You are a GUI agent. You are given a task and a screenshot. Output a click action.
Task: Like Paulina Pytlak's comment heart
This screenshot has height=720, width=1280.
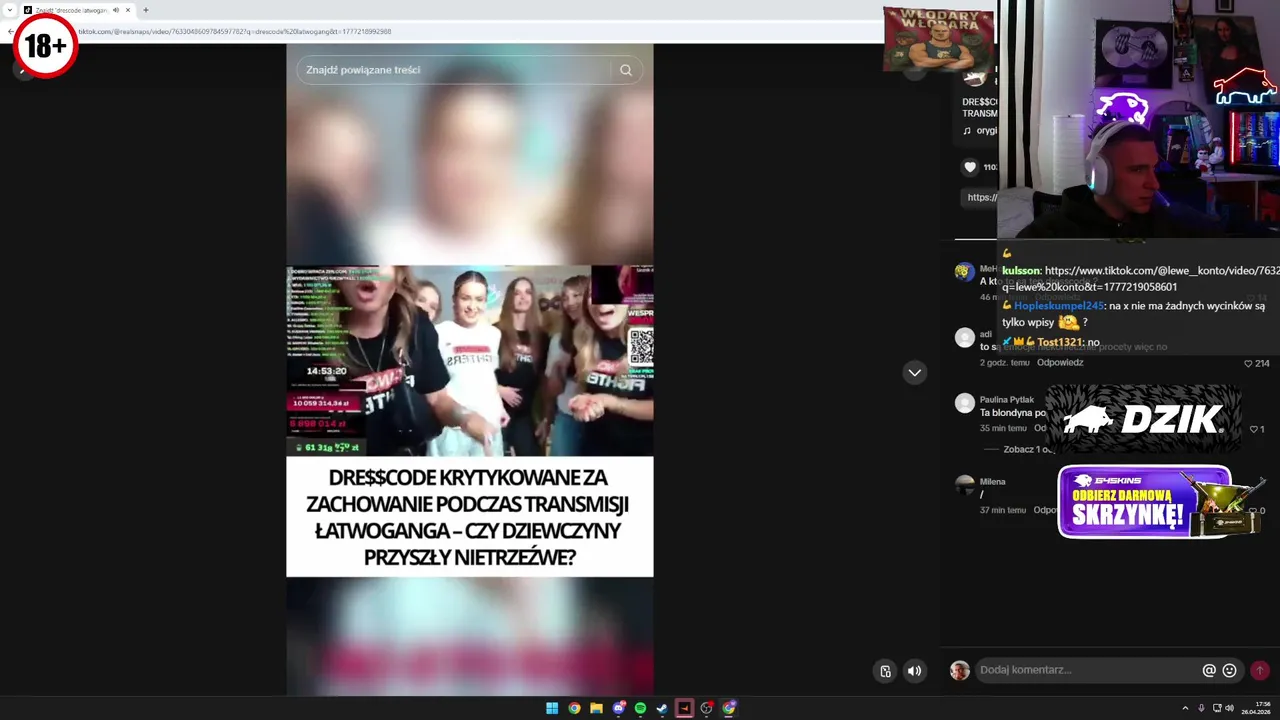1254,429
